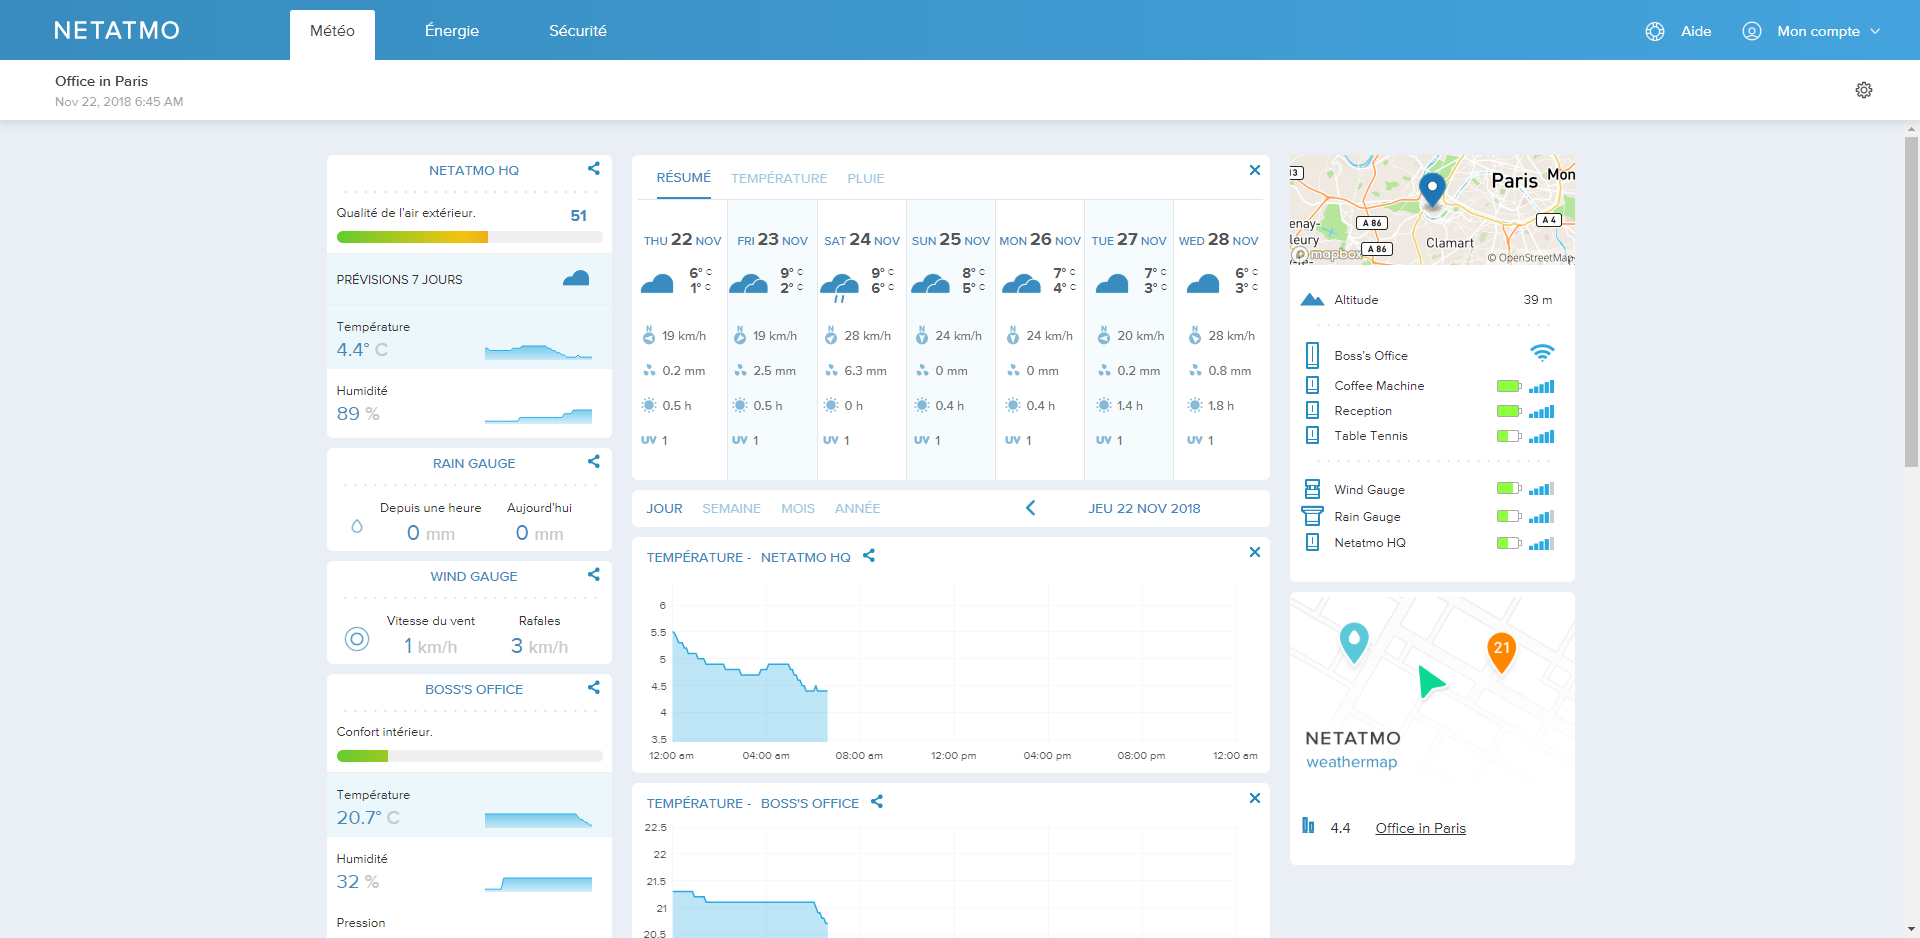Click the Coffee Machine module name
The height and width of the screenshot is (938, 1920).
coord(1379,386)
